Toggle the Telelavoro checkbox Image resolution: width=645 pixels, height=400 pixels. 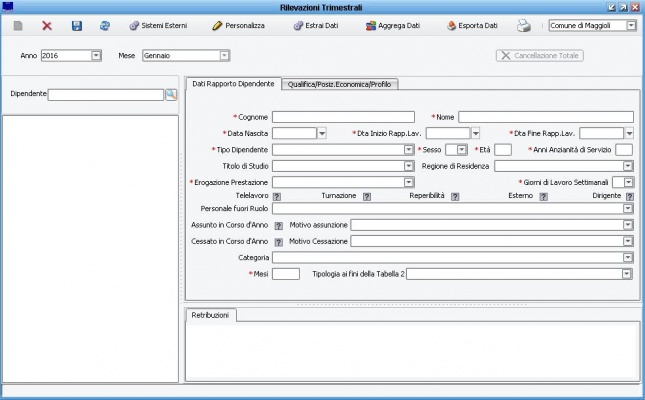[277, 197]
